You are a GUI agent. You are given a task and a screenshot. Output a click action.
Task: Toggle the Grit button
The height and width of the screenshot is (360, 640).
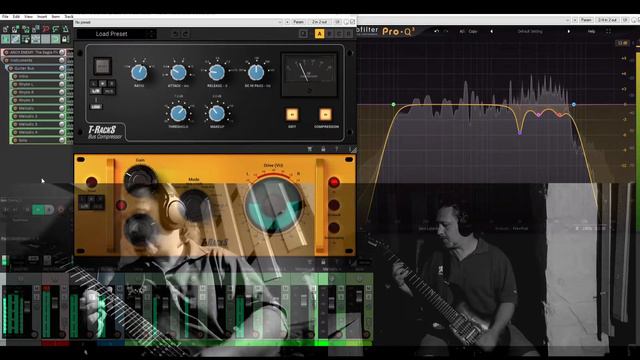click(x=292, y=115)
